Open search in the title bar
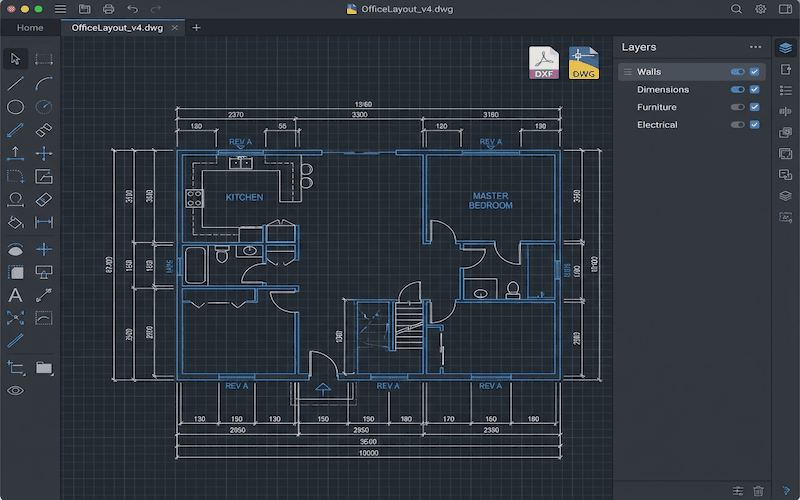This screenshot has width=800, height=500. (736, 9)
